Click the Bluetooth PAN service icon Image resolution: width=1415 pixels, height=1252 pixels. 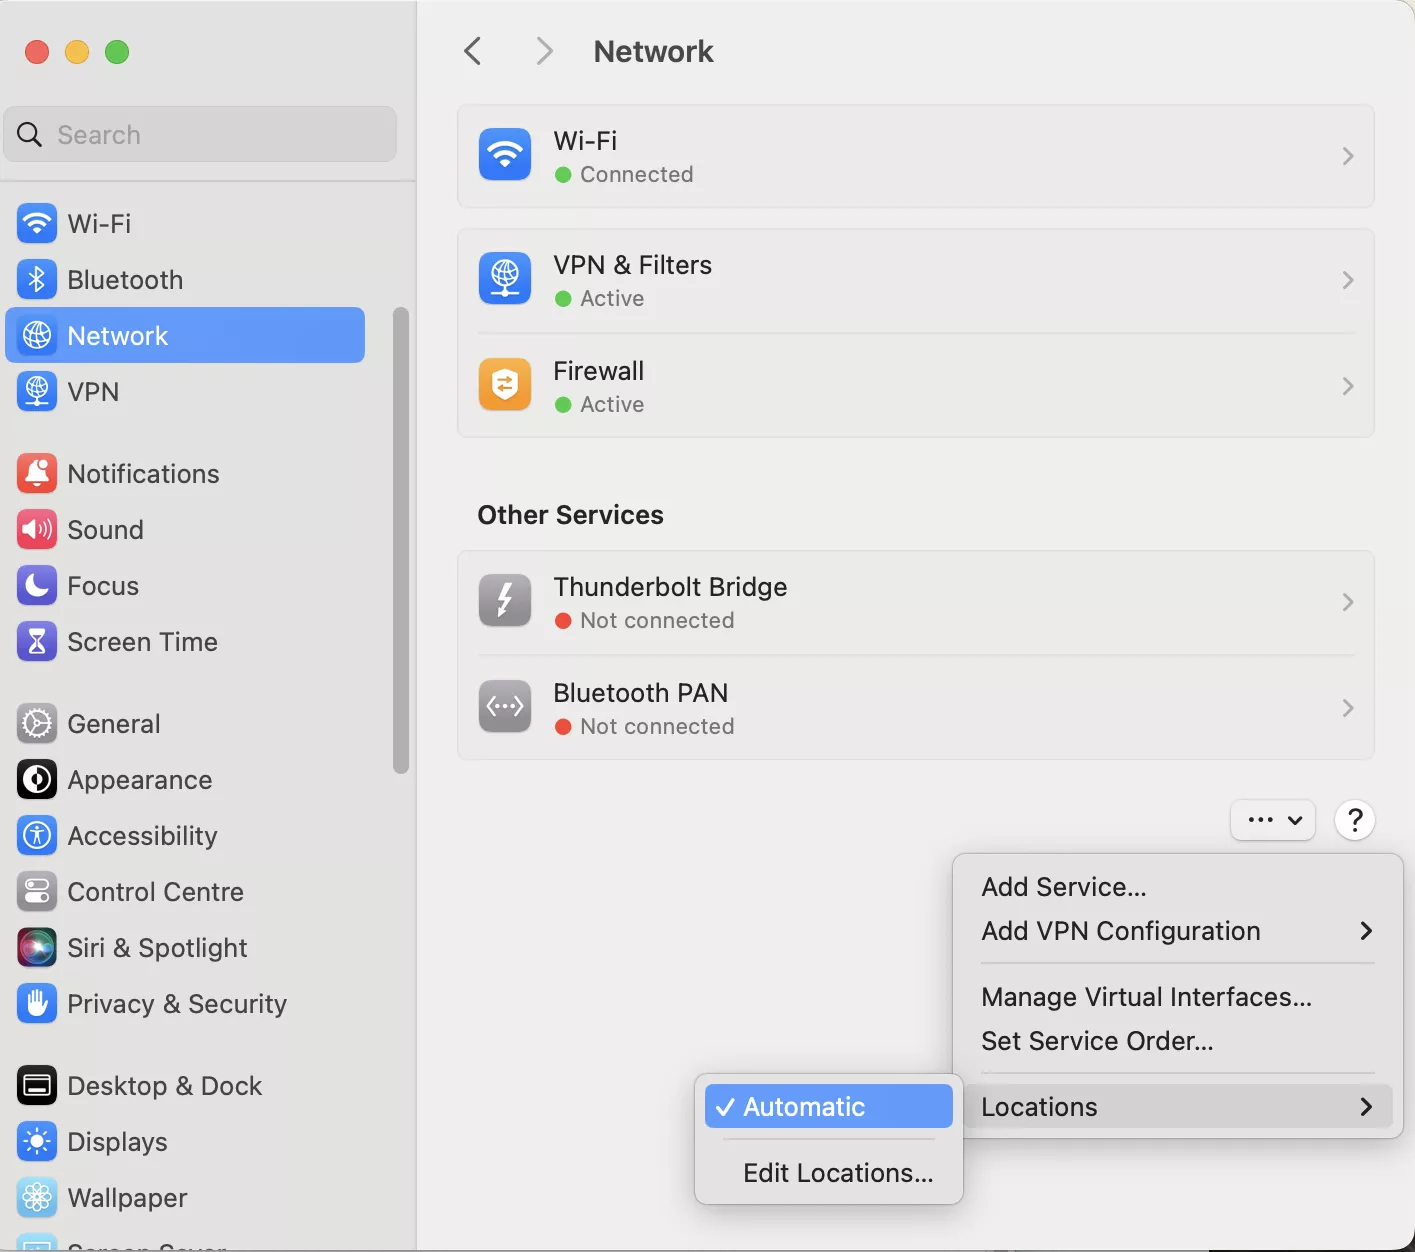[505, 706]
